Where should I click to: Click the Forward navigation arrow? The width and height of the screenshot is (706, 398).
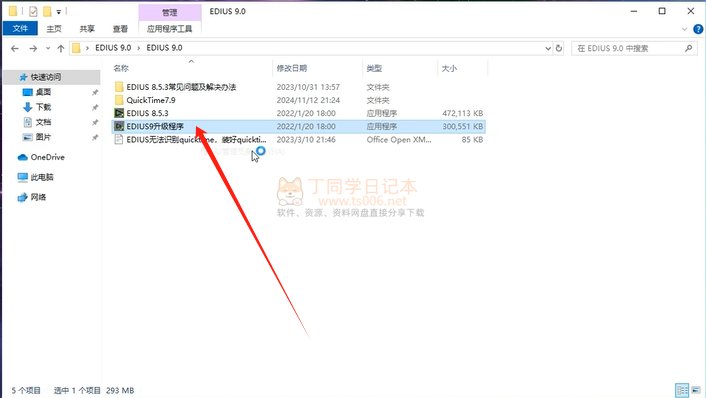(x=33, y=48)
